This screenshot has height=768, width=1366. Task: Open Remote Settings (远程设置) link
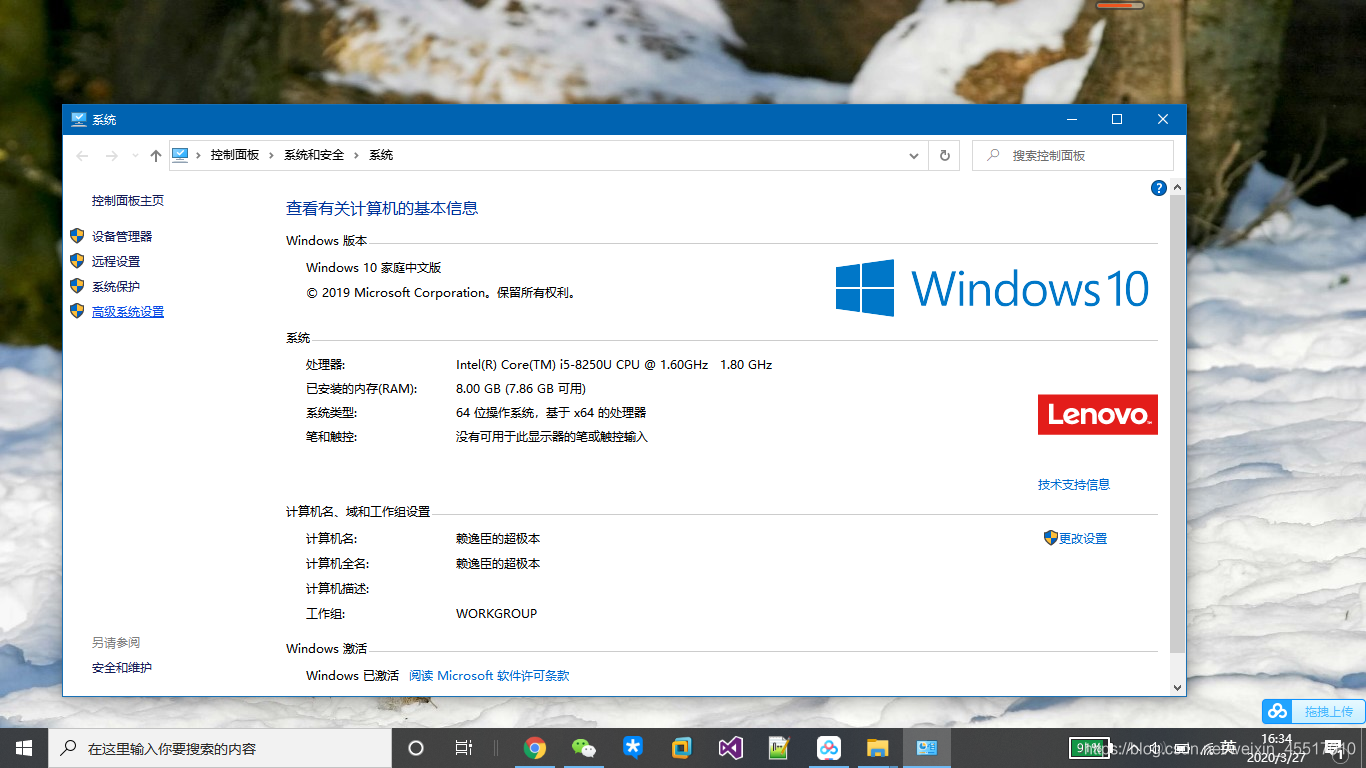coord(116,262)
